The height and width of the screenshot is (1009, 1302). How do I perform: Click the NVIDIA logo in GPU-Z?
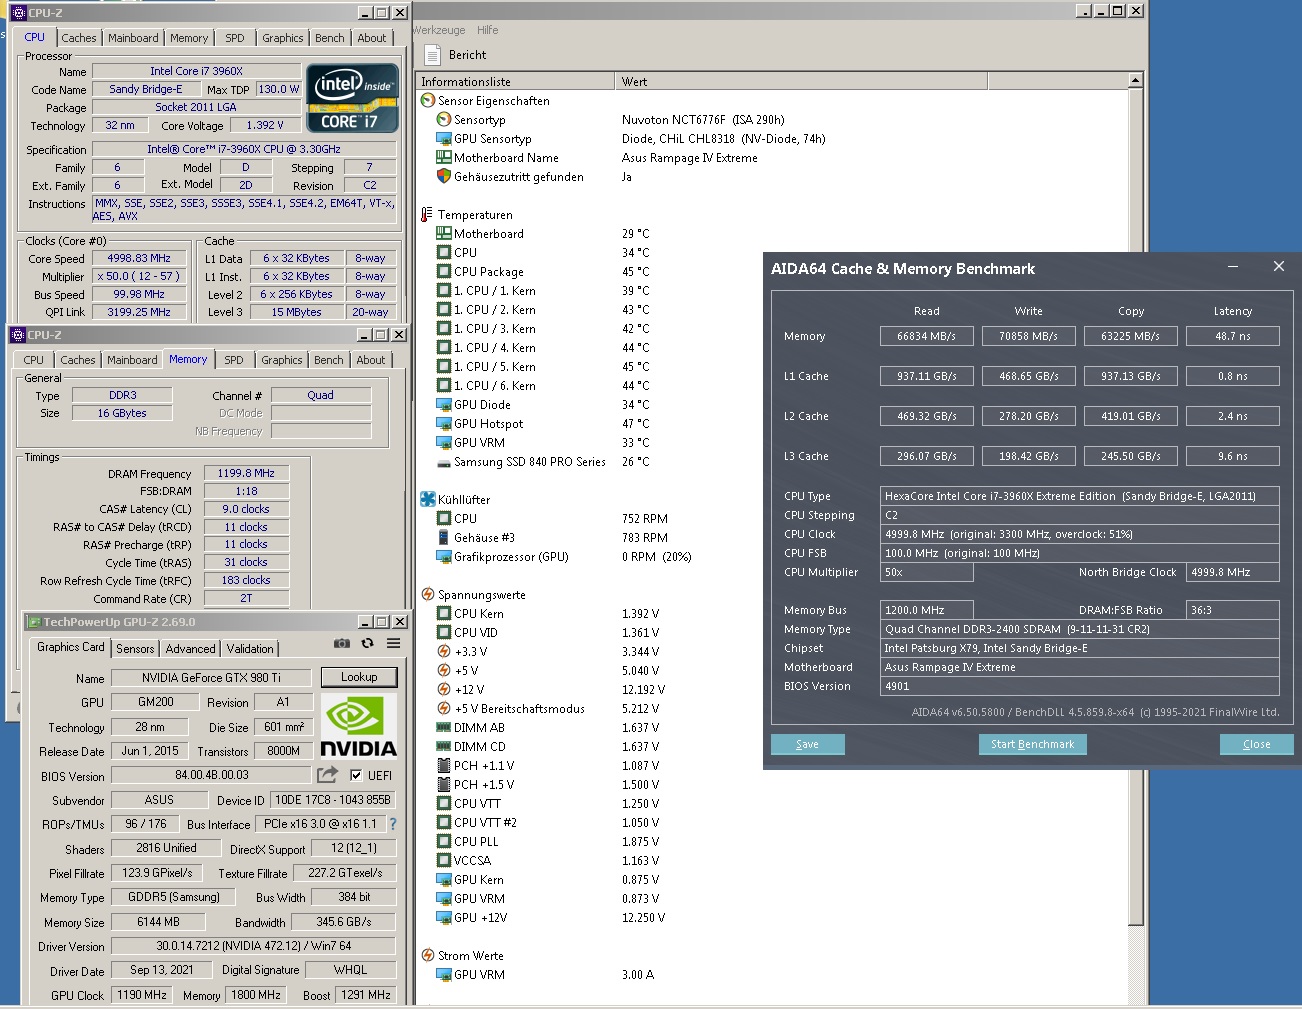(x=358, y=726)
